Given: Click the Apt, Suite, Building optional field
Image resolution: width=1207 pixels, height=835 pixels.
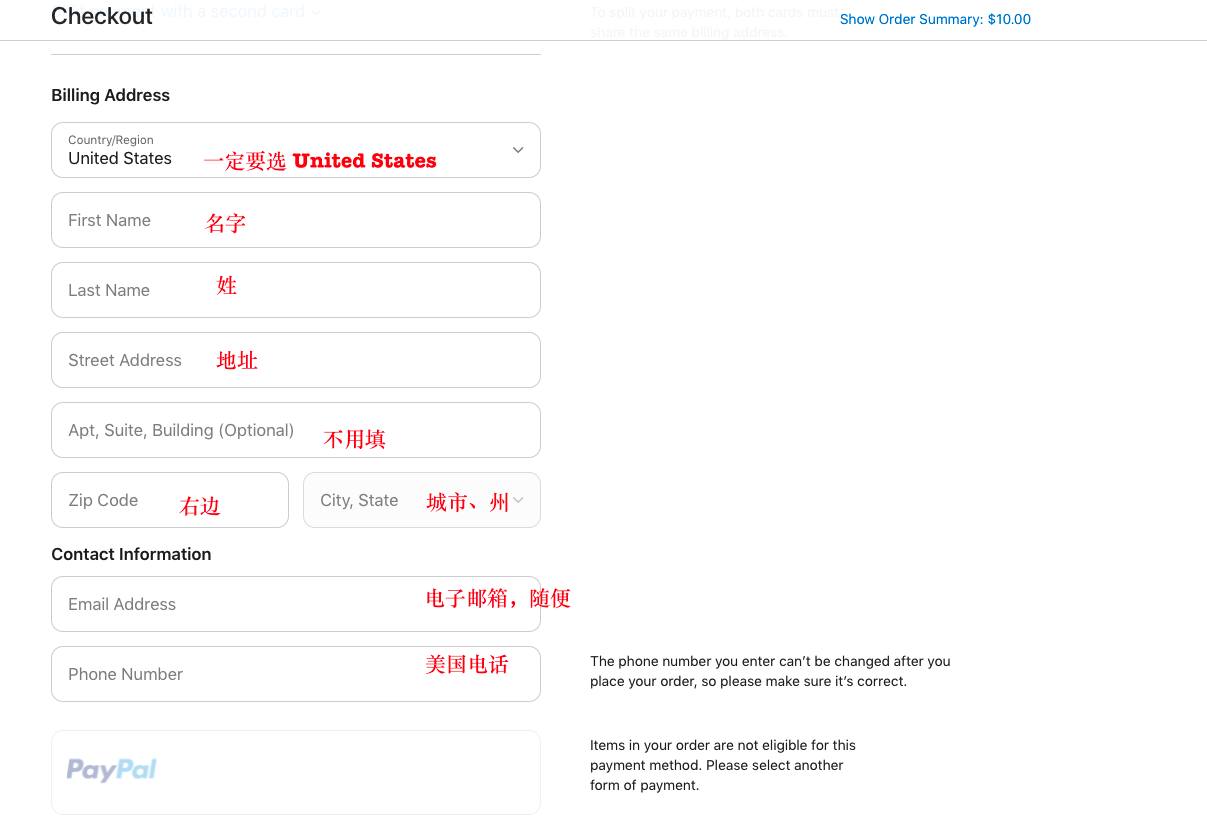Looking at the screenshot, I should (295, 430).
